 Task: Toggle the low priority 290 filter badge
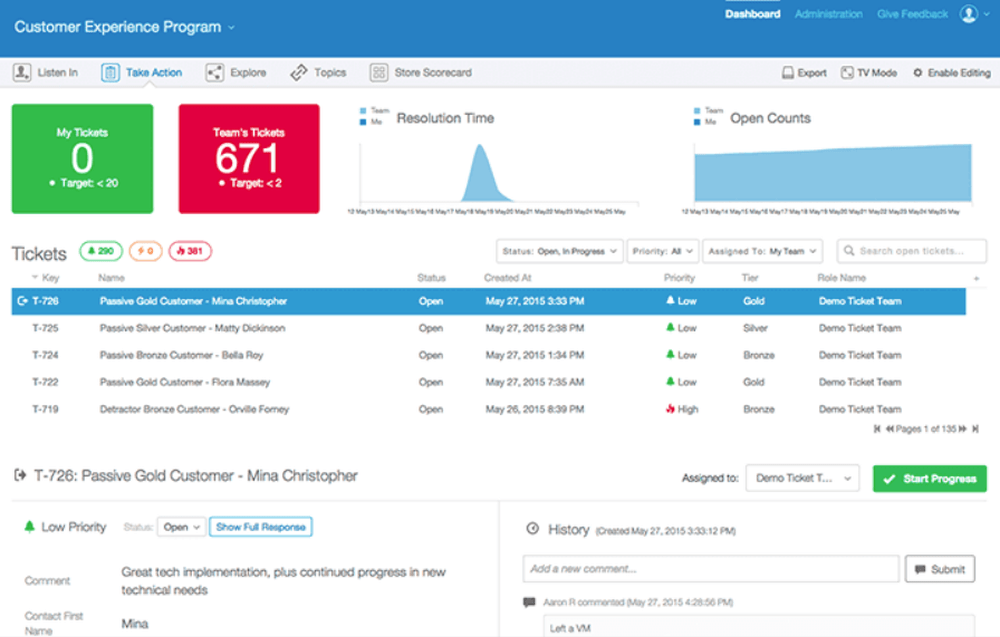pos(101,251)
